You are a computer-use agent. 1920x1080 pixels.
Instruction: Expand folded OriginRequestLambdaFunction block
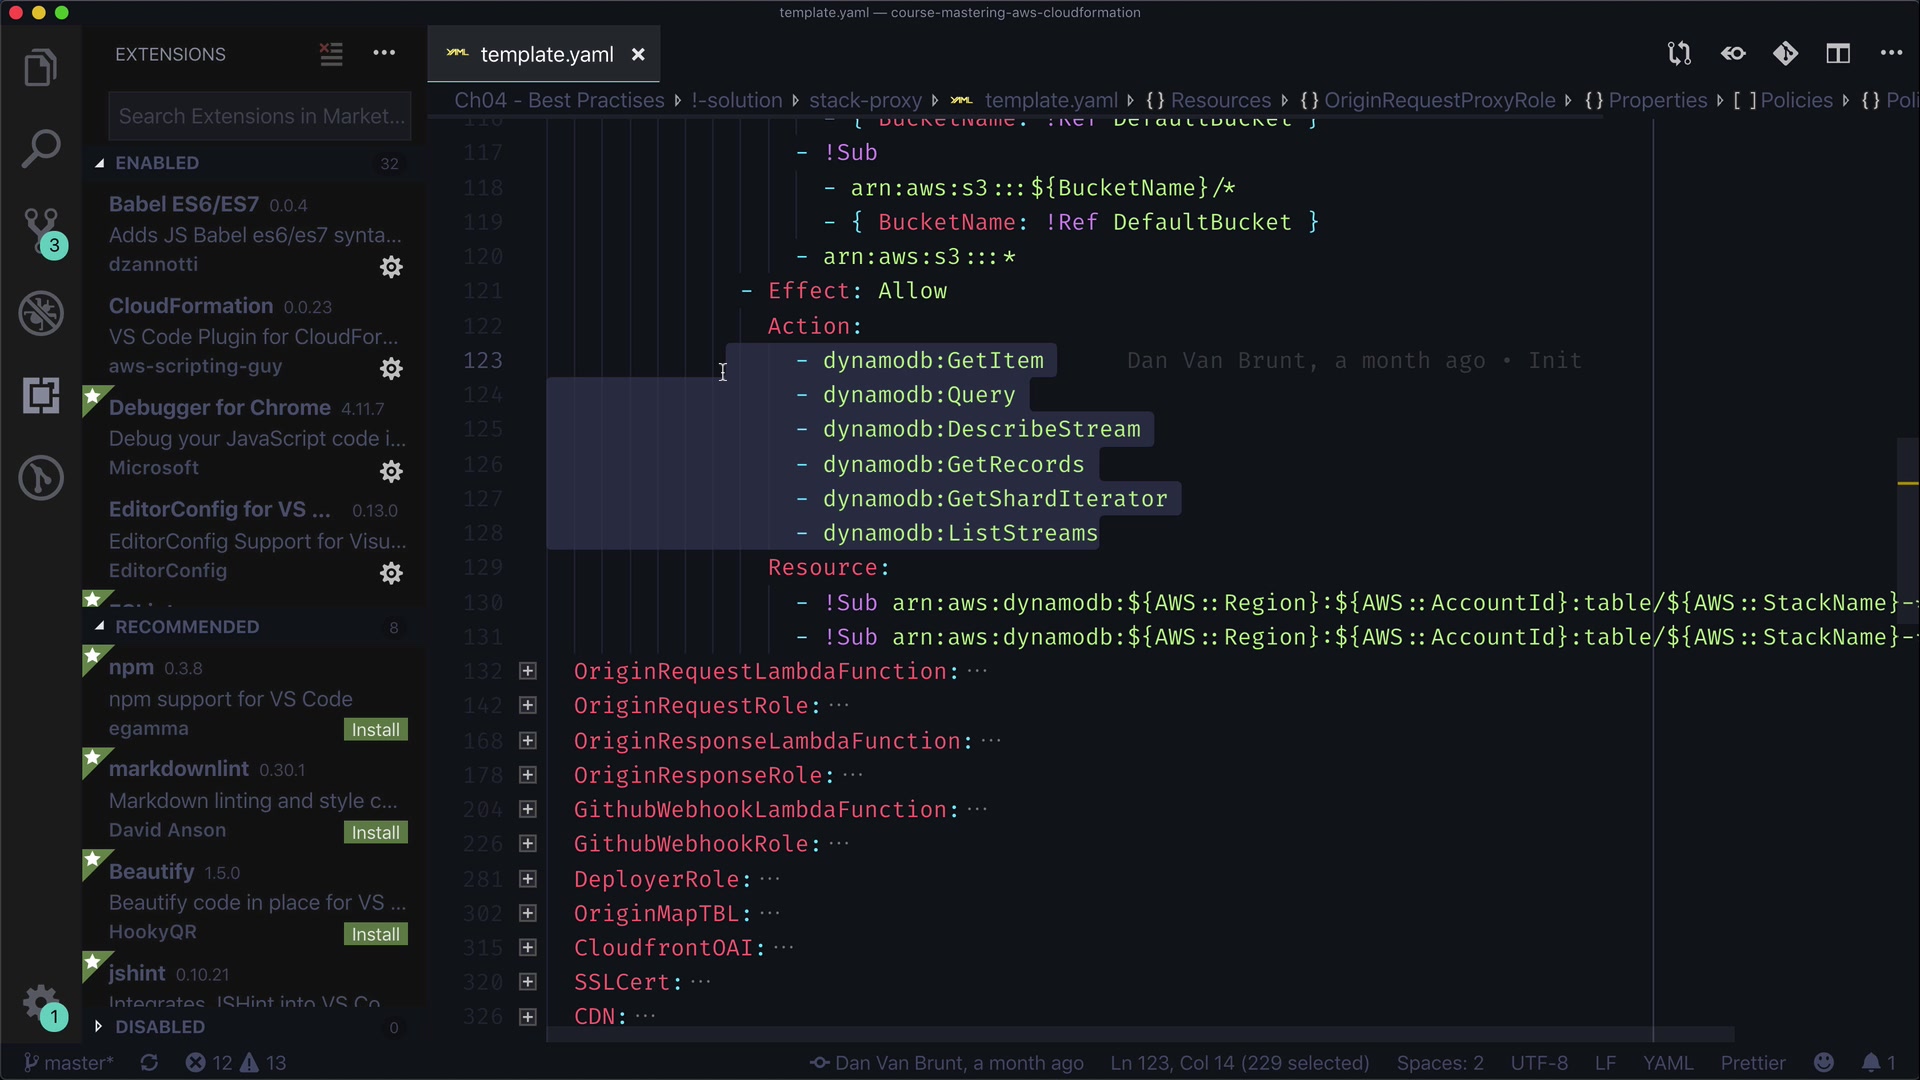528,671
